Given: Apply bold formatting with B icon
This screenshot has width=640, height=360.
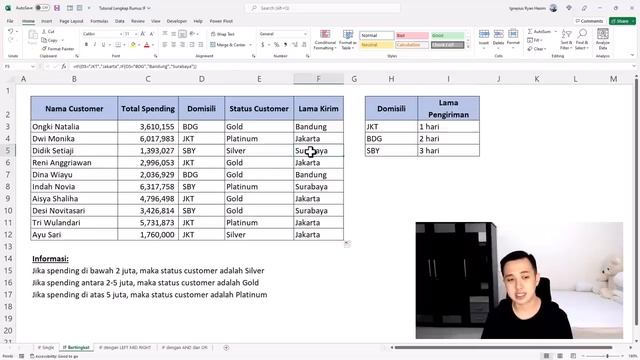Looking at the screenshot, I should click(x=86, y=44).
